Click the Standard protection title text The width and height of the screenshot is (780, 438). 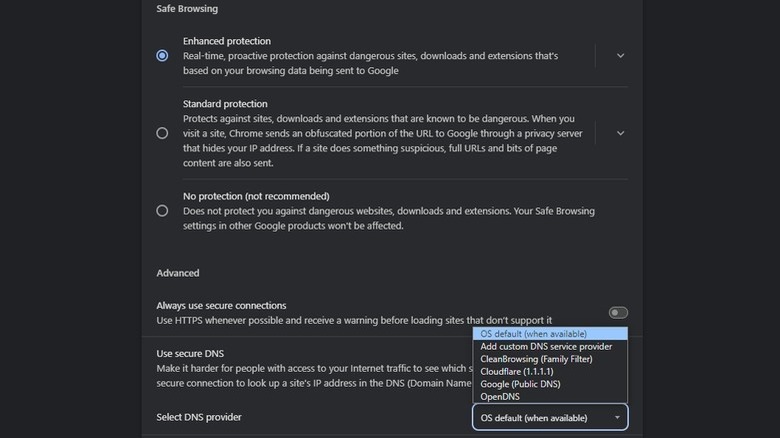coord(225,104)
